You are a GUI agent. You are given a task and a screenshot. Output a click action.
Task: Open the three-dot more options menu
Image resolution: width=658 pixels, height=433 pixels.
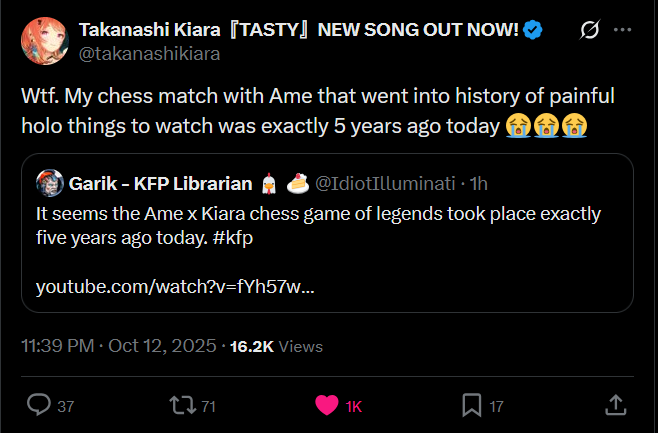622,31
